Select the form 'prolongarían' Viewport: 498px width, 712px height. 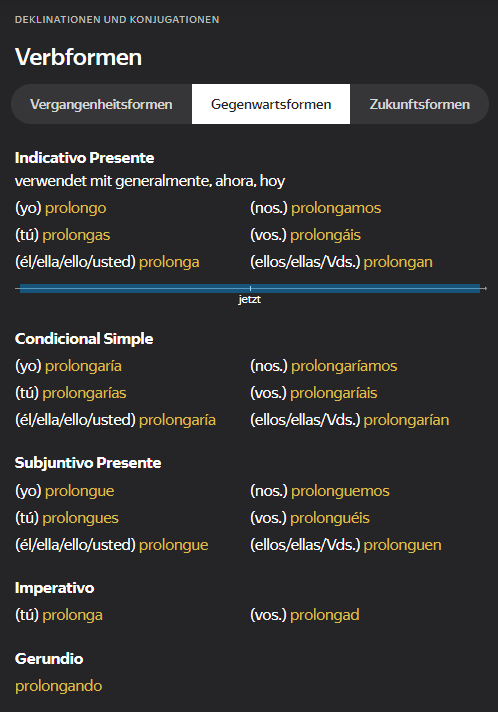406,420
